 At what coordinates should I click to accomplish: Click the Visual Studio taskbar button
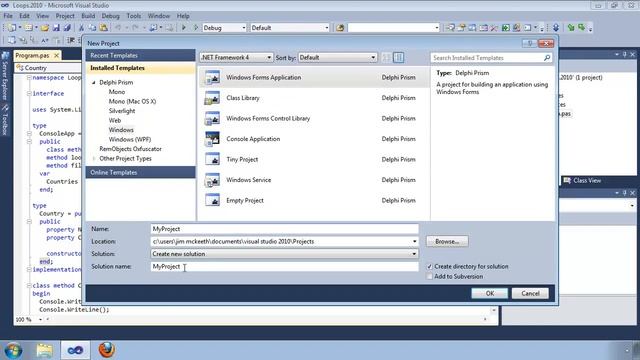75,350
